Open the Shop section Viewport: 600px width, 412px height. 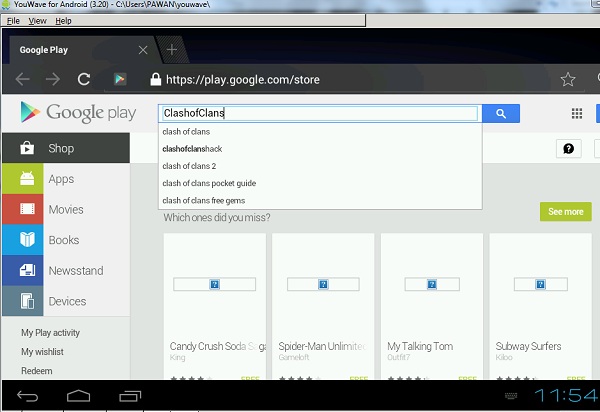click(66, 148)
